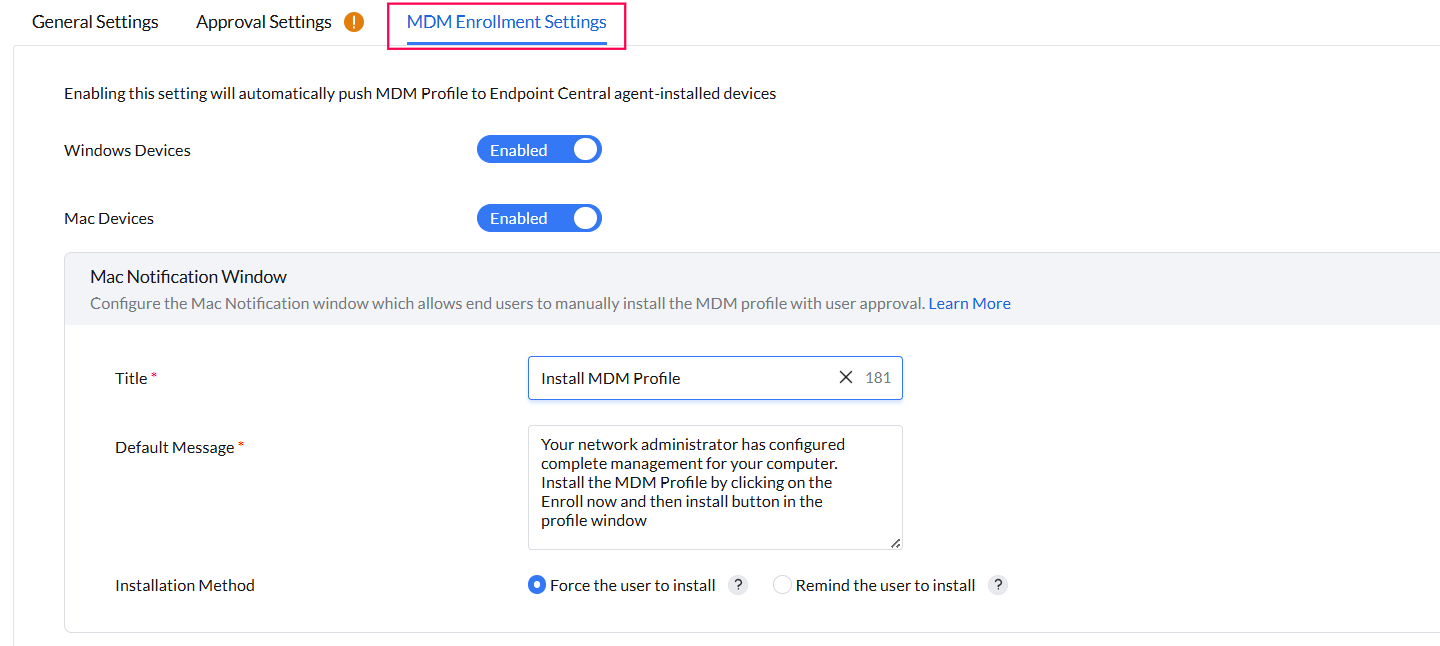Open the Learn More link
1440x646 pixels.
(x=969, y=303)
